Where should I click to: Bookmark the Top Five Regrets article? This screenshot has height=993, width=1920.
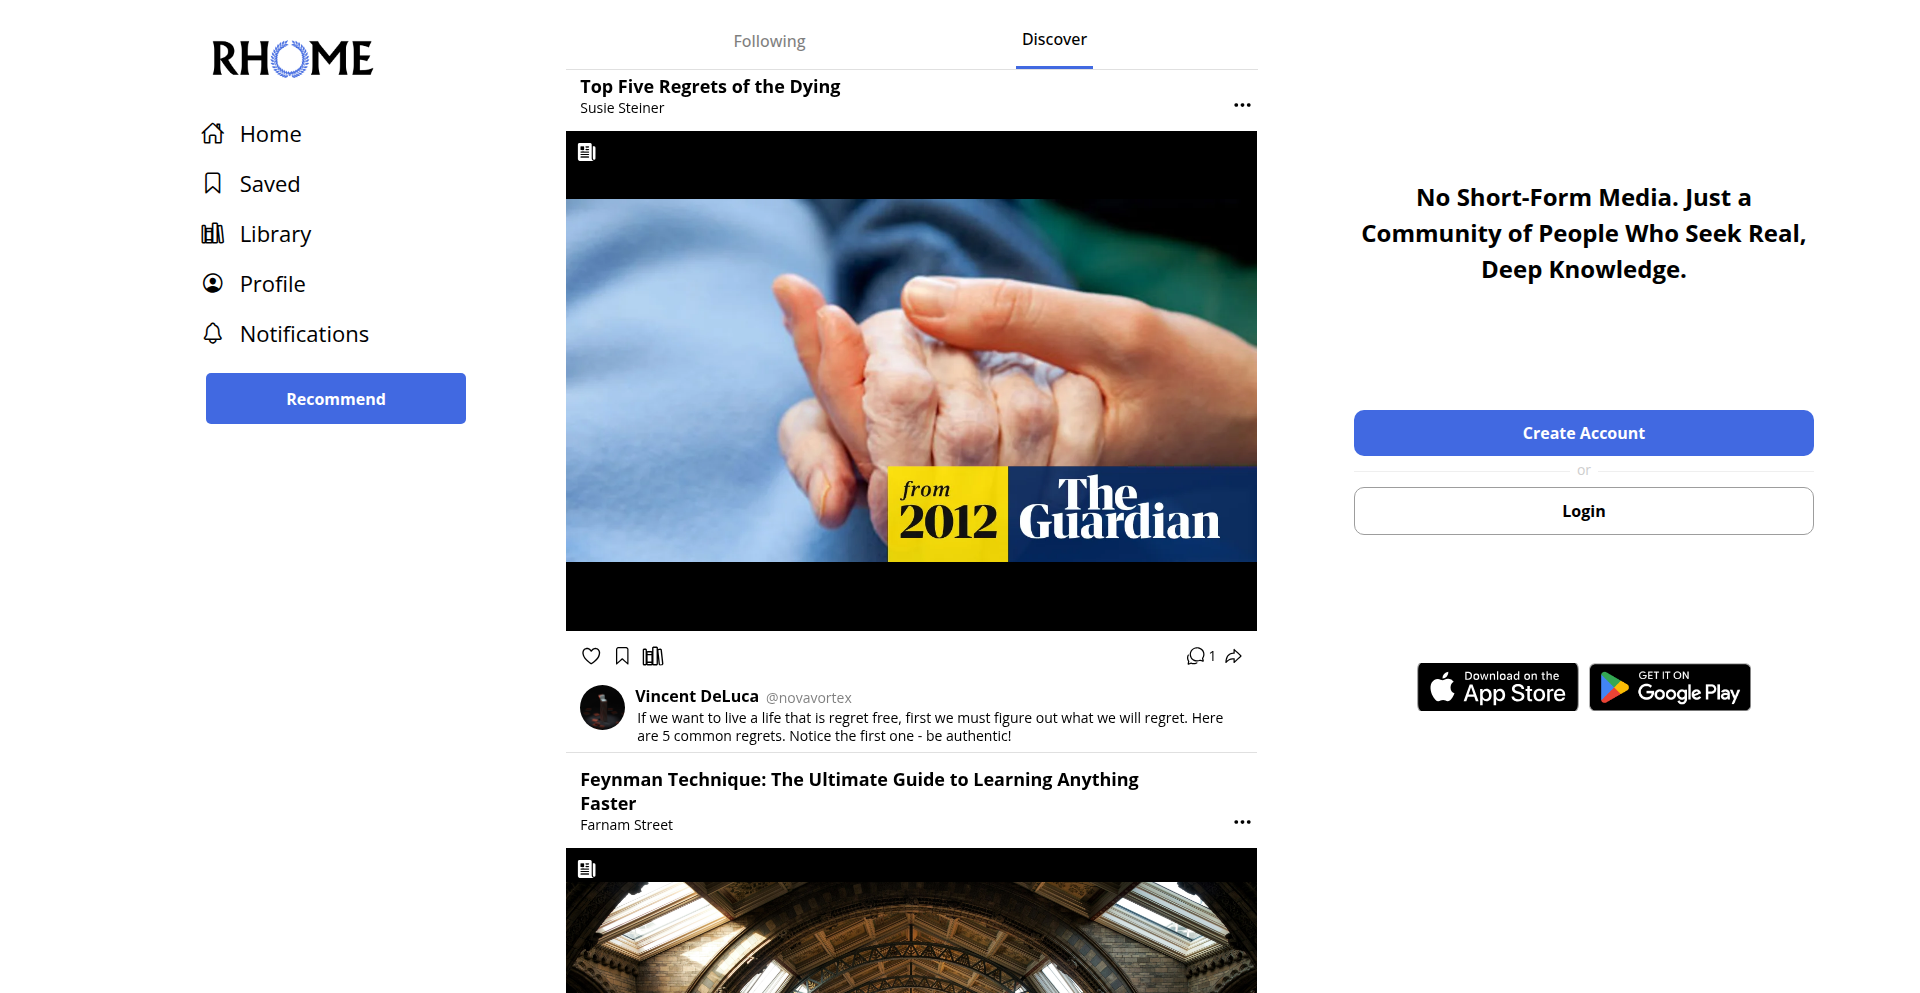click(x=622, y=656)
